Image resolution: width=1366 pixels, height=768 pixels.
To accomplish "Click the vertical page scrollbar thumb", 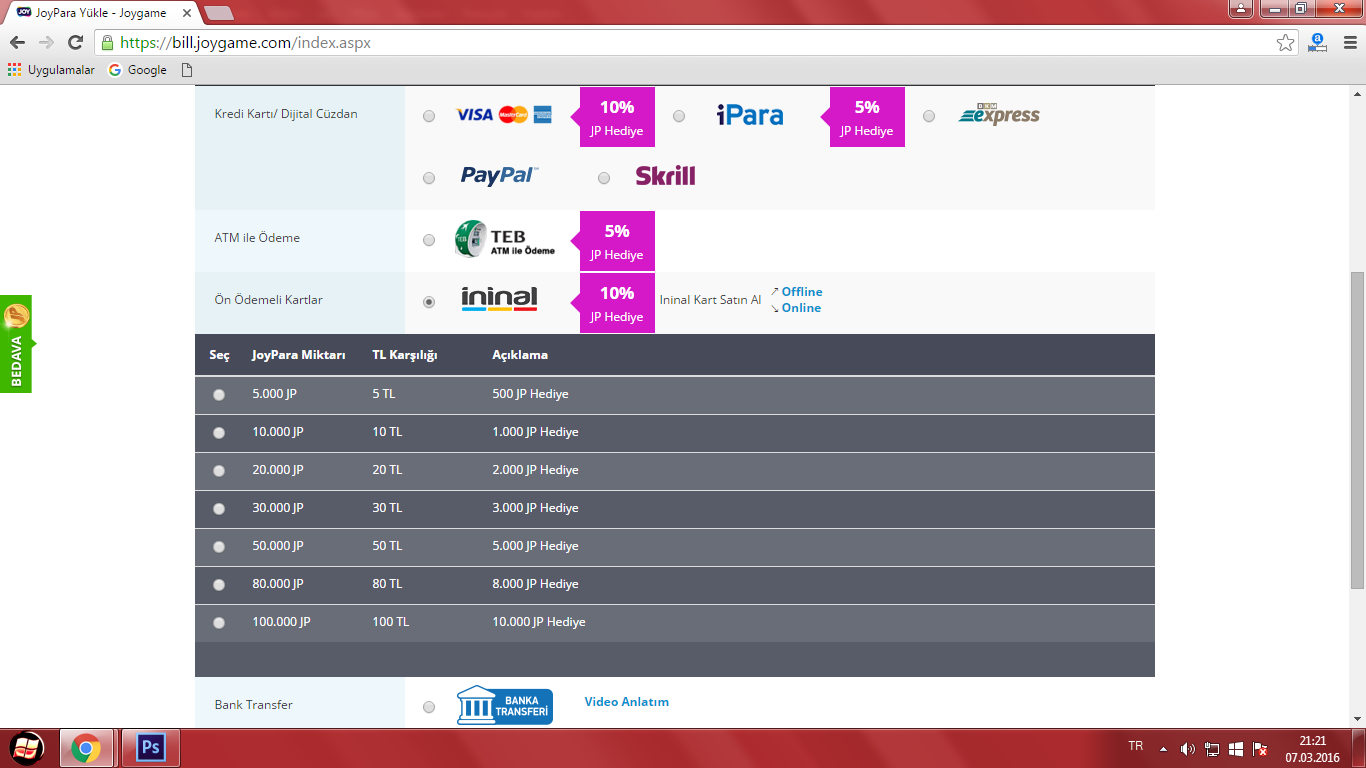I will point(1357,430).
